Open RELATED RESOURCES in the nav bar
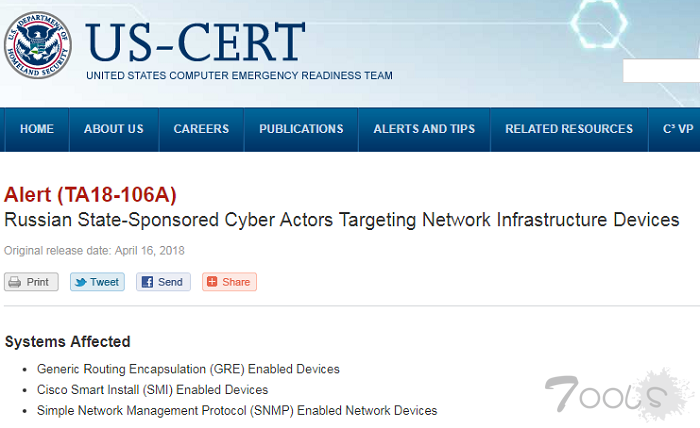Image resolution: width=700 pixels, height=428 pixels. 569,129
